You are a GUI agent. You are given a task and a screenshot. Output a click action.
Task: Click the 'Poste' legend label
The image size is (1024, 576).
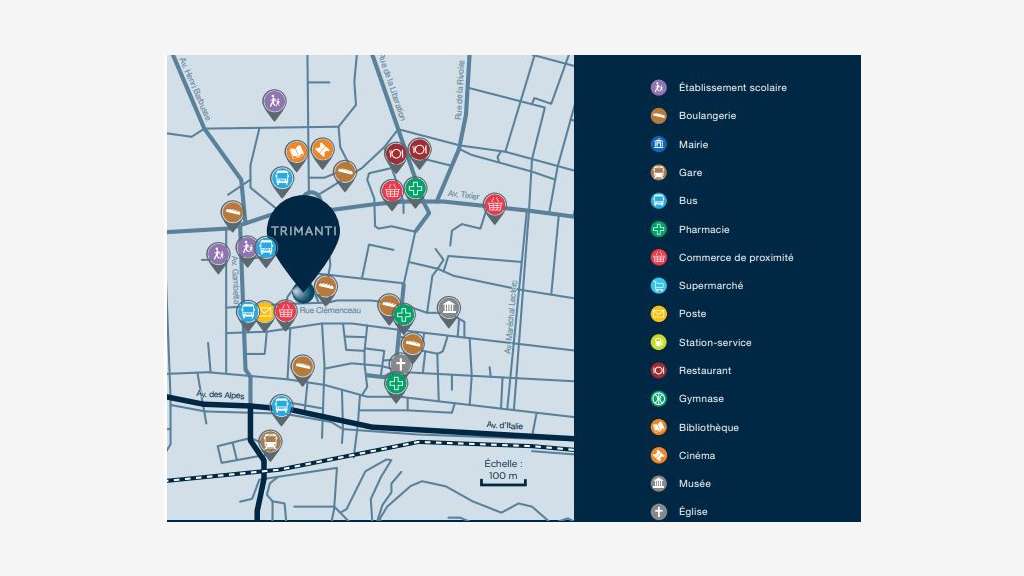(692, 313)
